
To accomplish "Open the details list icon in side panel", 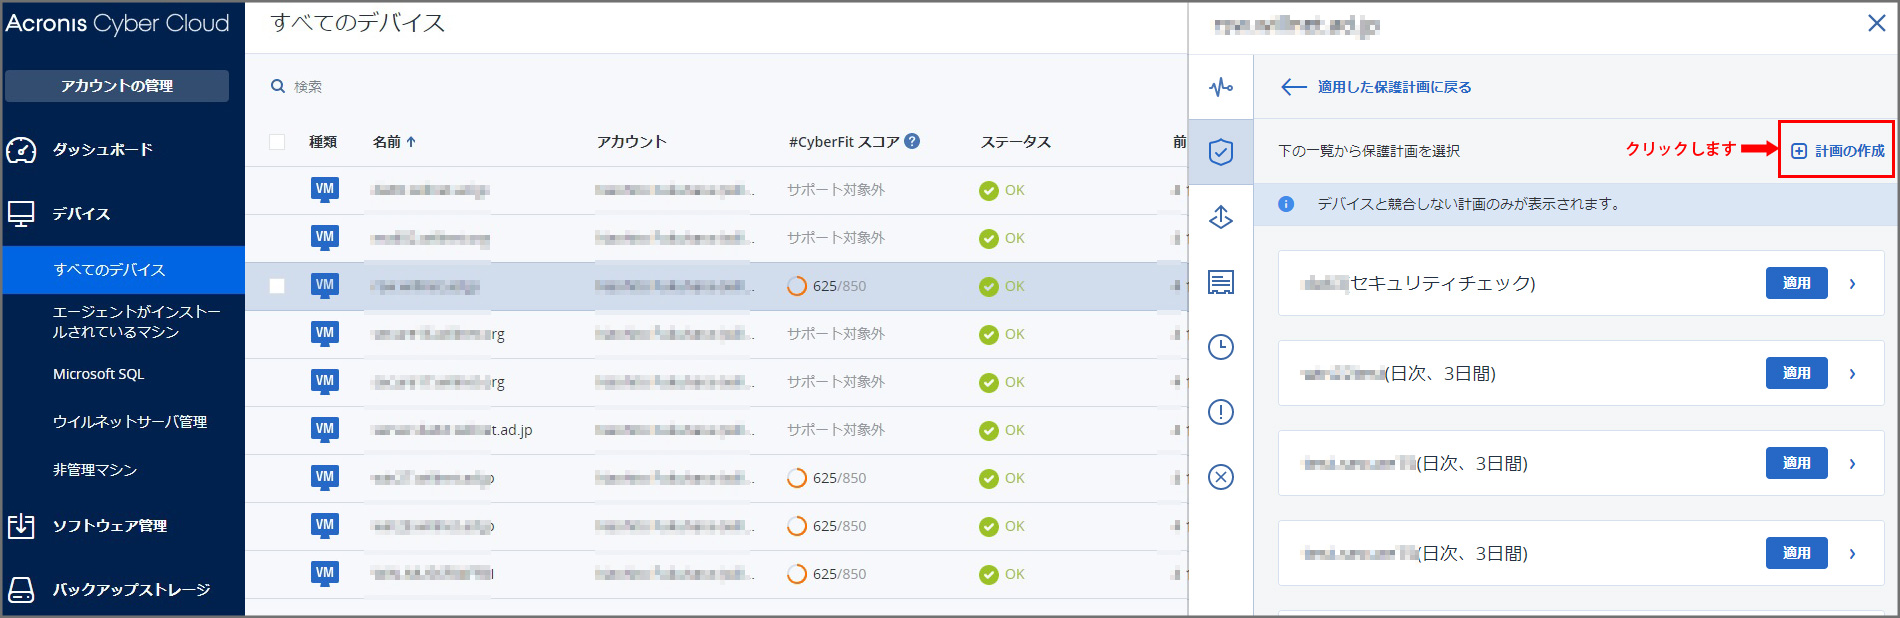I will coord(1220,282).
